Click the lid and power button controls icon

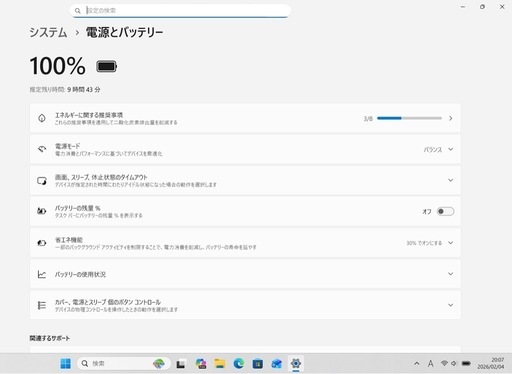click(42, 305)
